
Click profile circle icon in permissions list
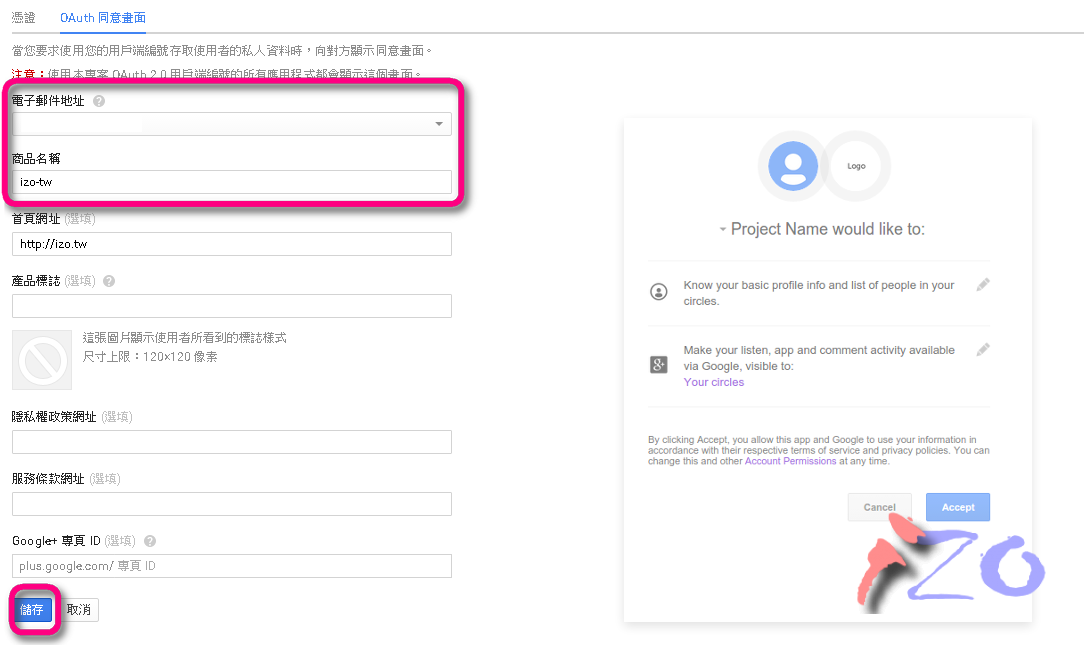tap(659, 292)
